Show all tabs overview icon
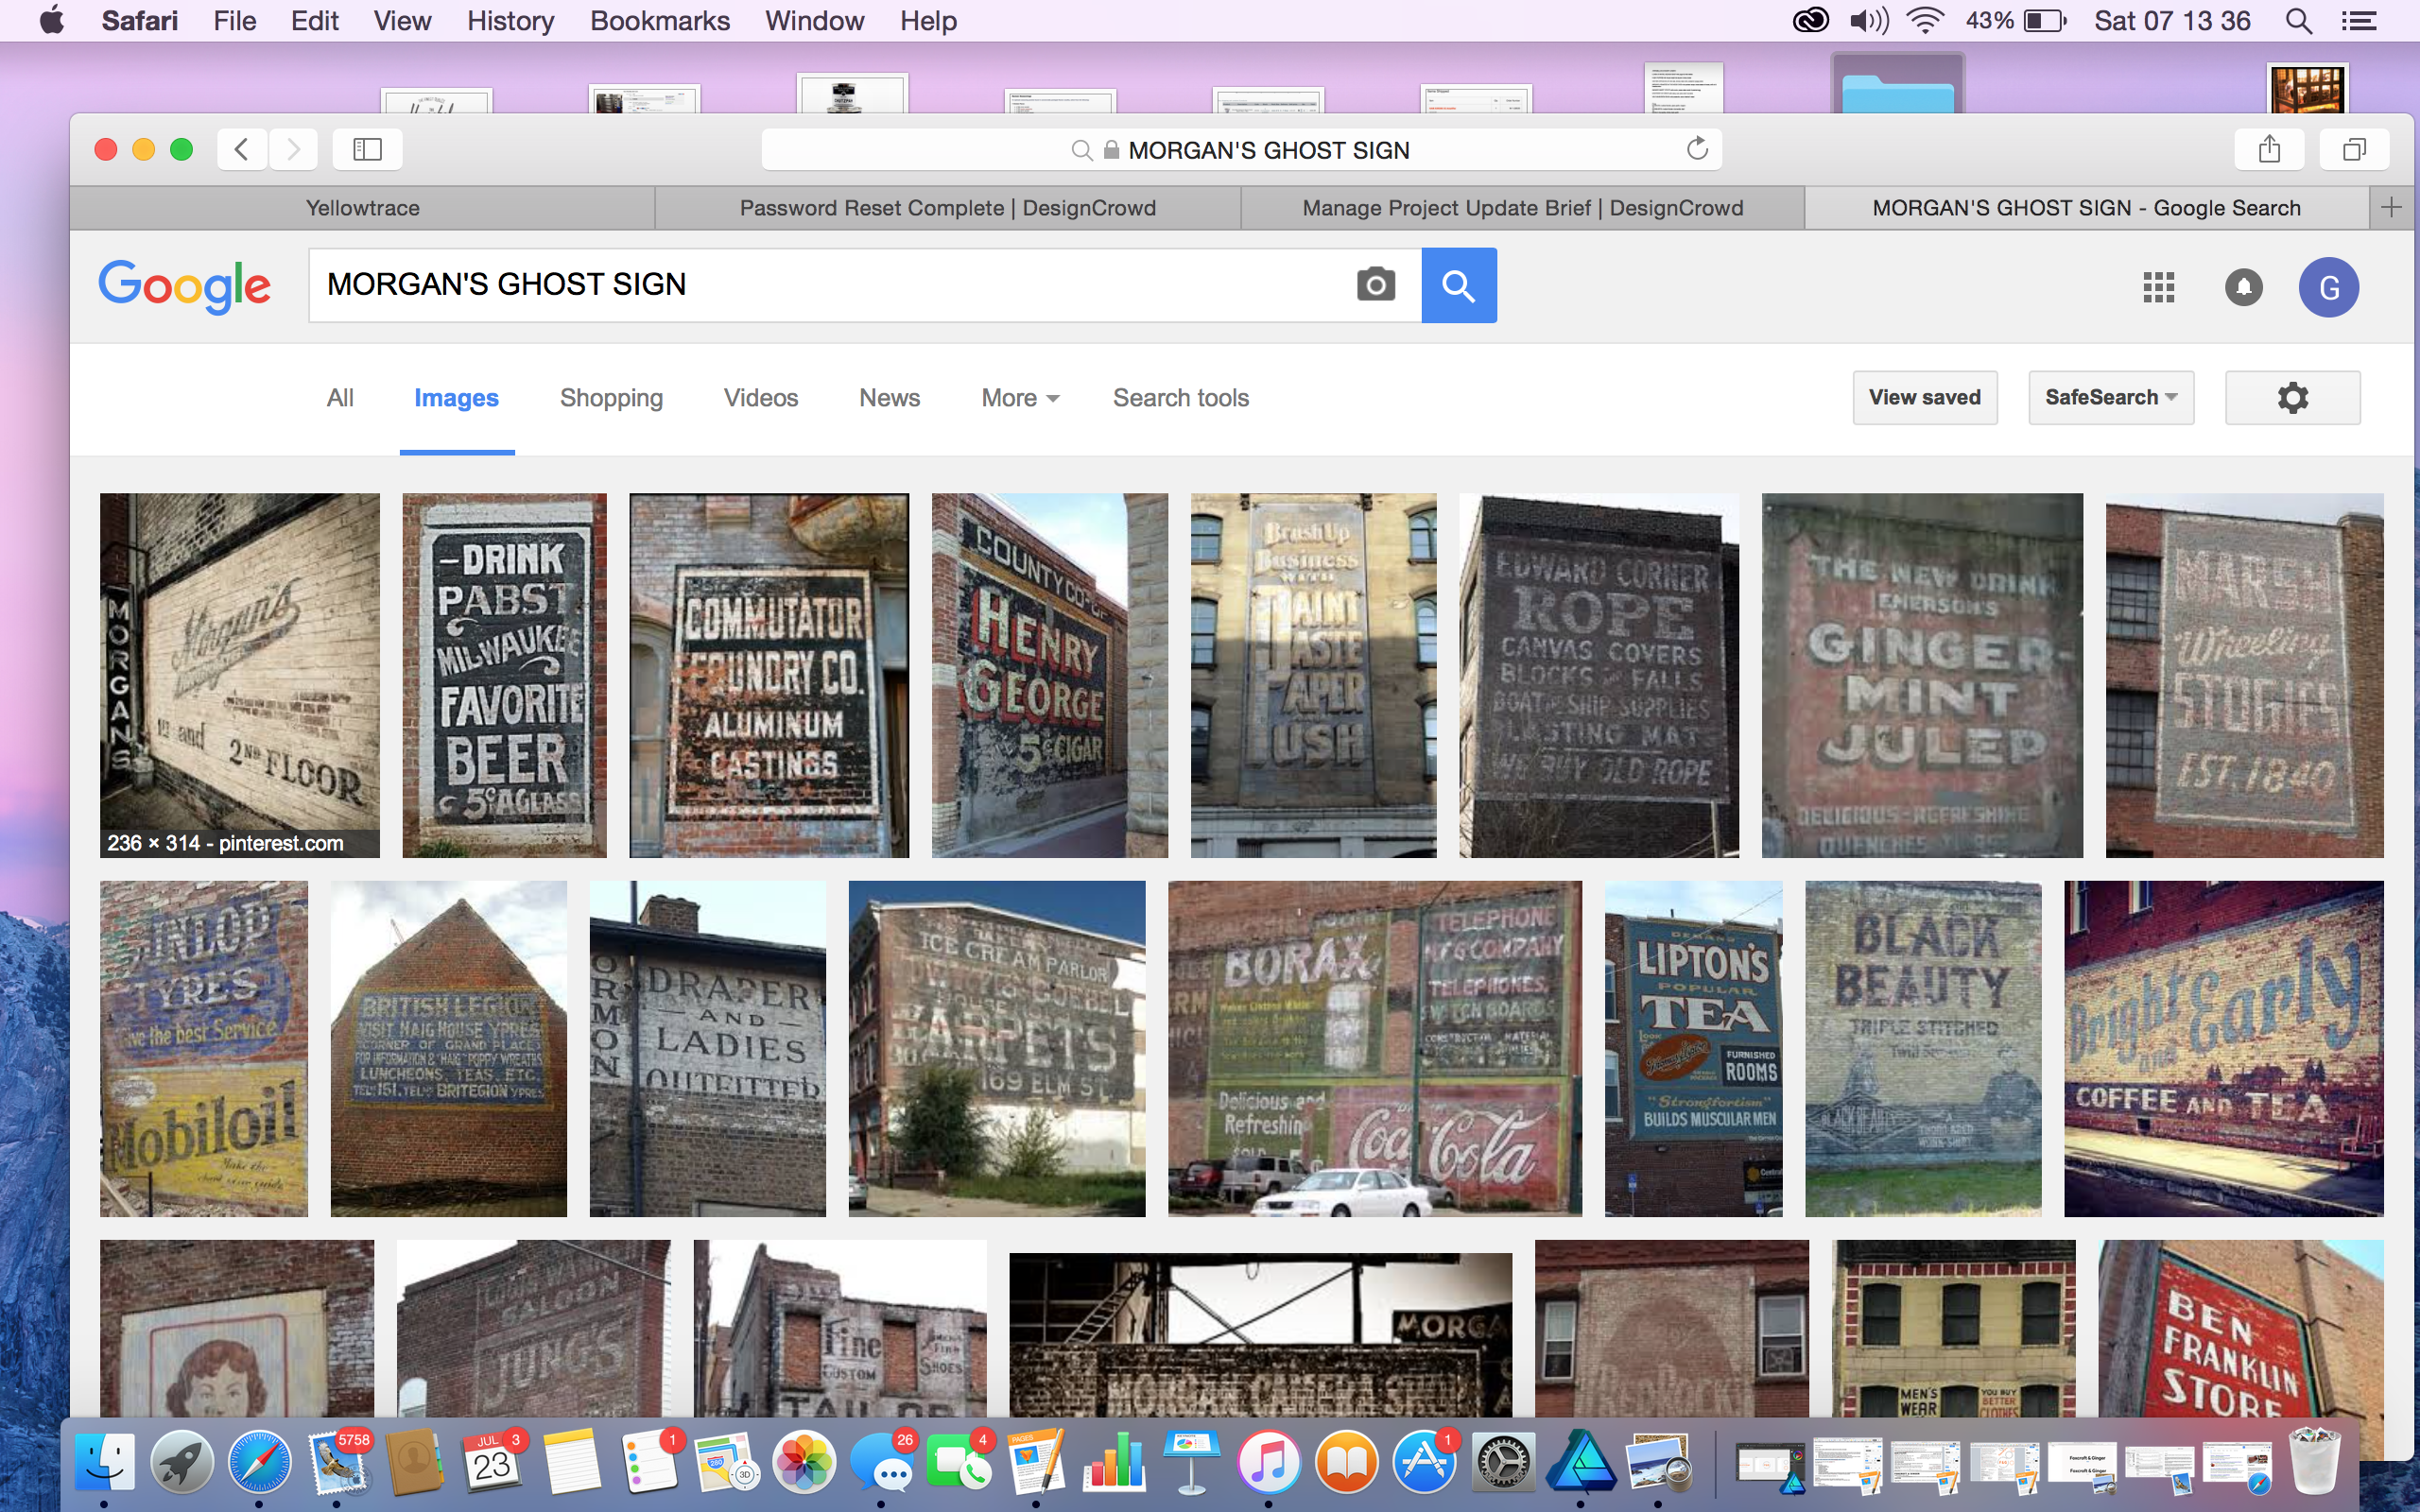Viewport: 2420px width, 1512px height. coord(2354,150)
